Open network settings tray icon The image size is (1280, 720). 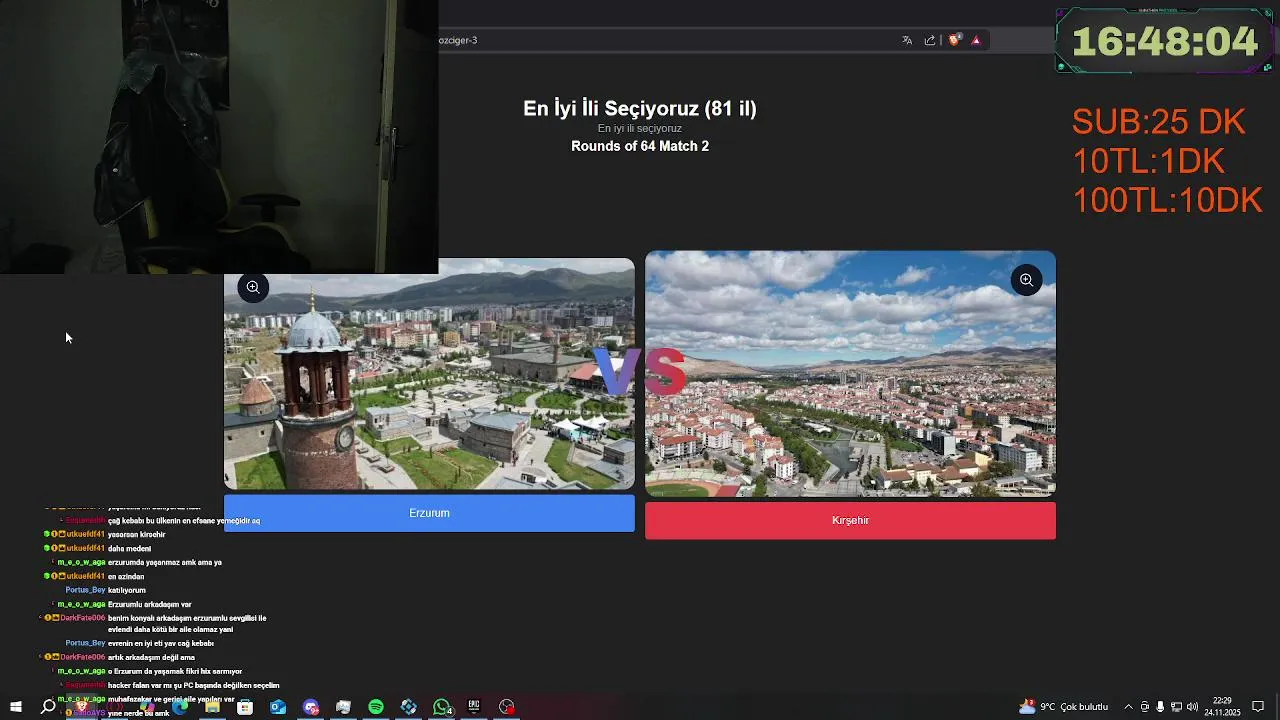(x=1176, y=707)
